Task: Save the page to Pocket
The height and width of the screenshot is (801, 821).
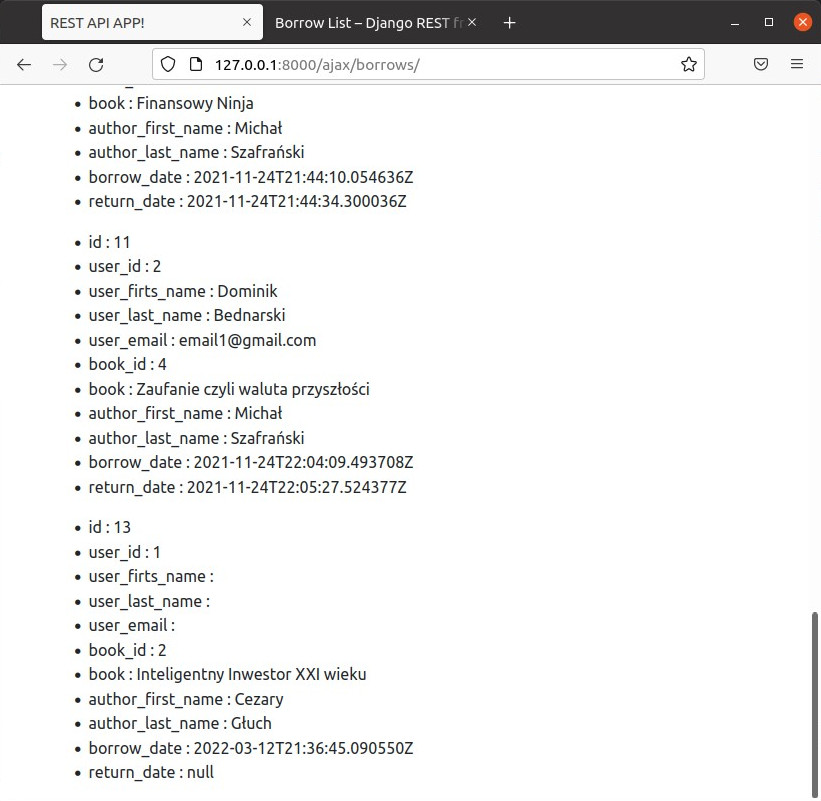Action: (761, 64)
